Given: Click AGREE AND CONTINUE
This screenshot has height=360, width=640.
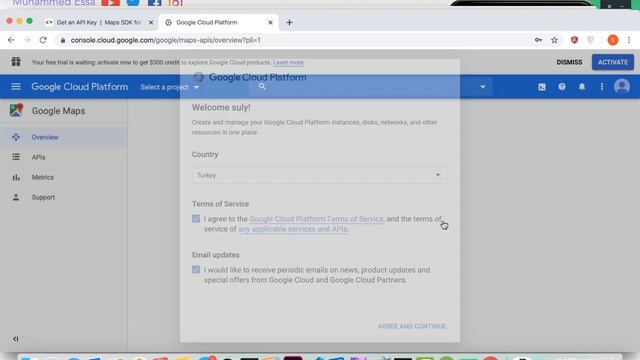Looking at the screenshot, I should 411,326.
